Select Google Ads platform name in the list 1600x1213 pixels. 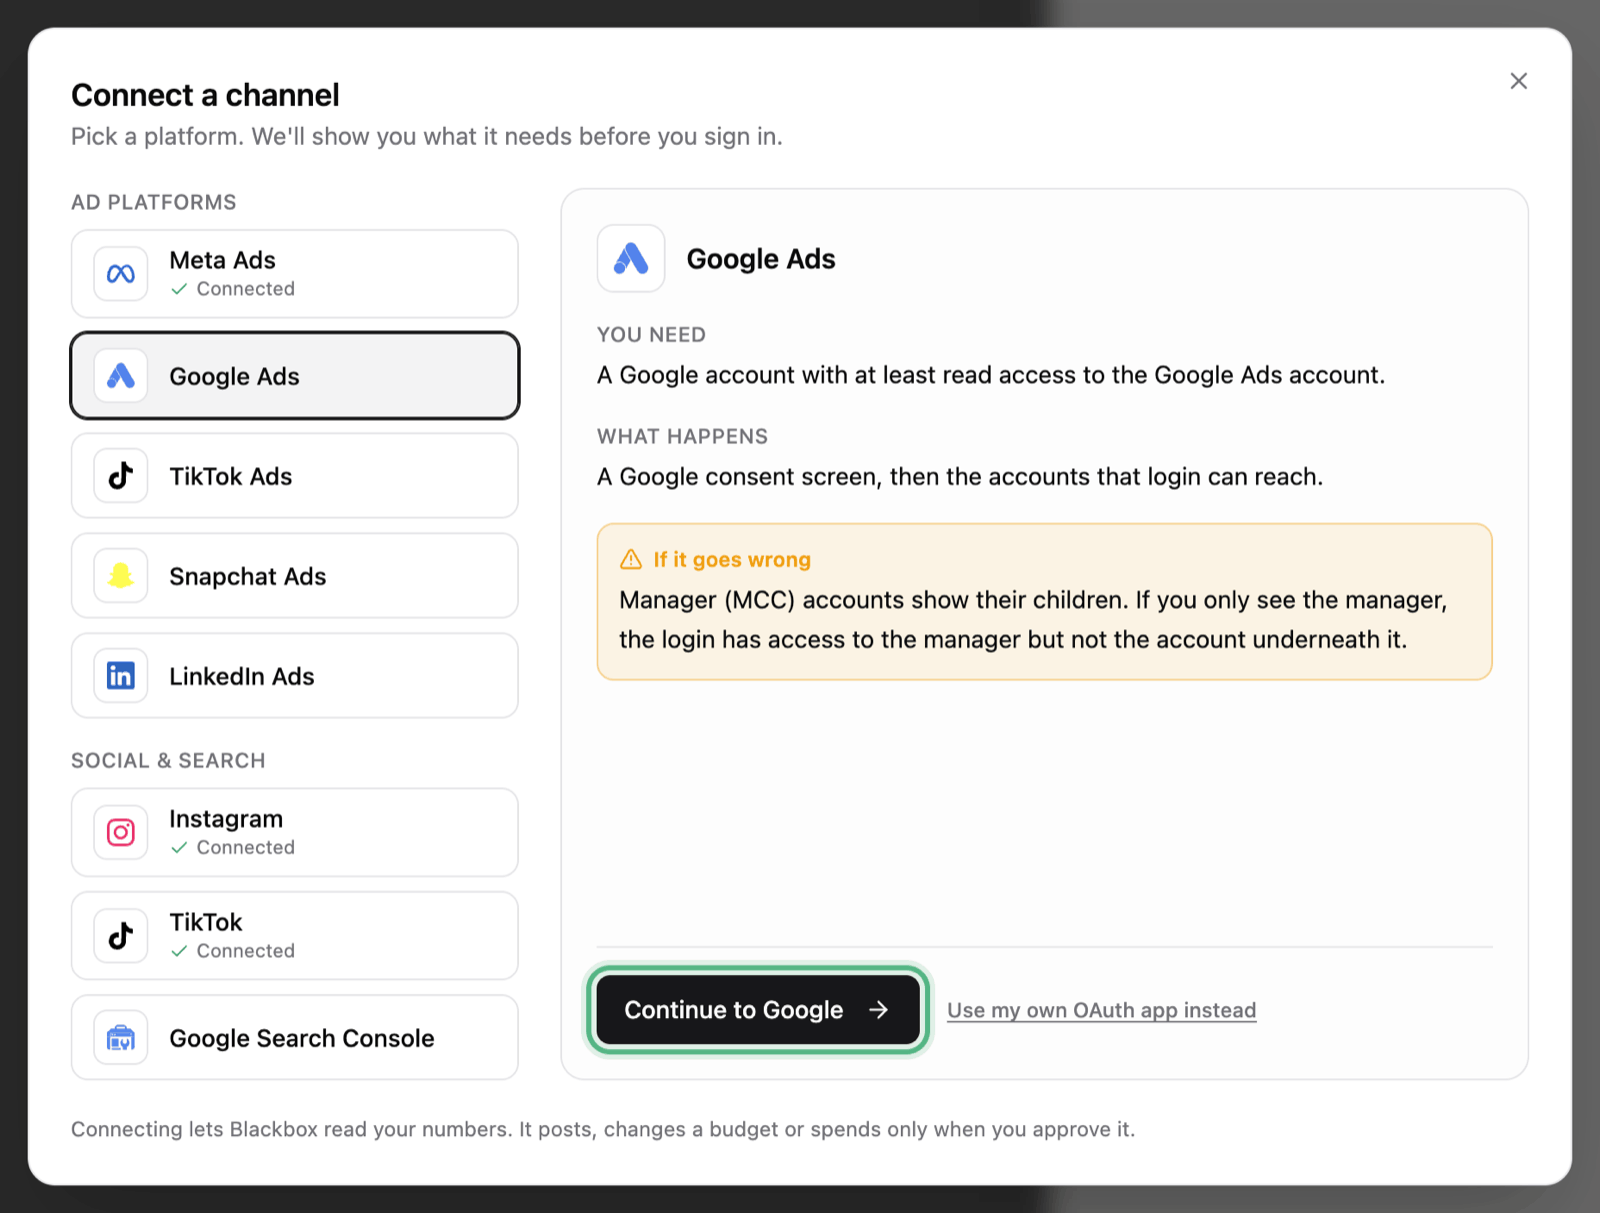(234, 376)
